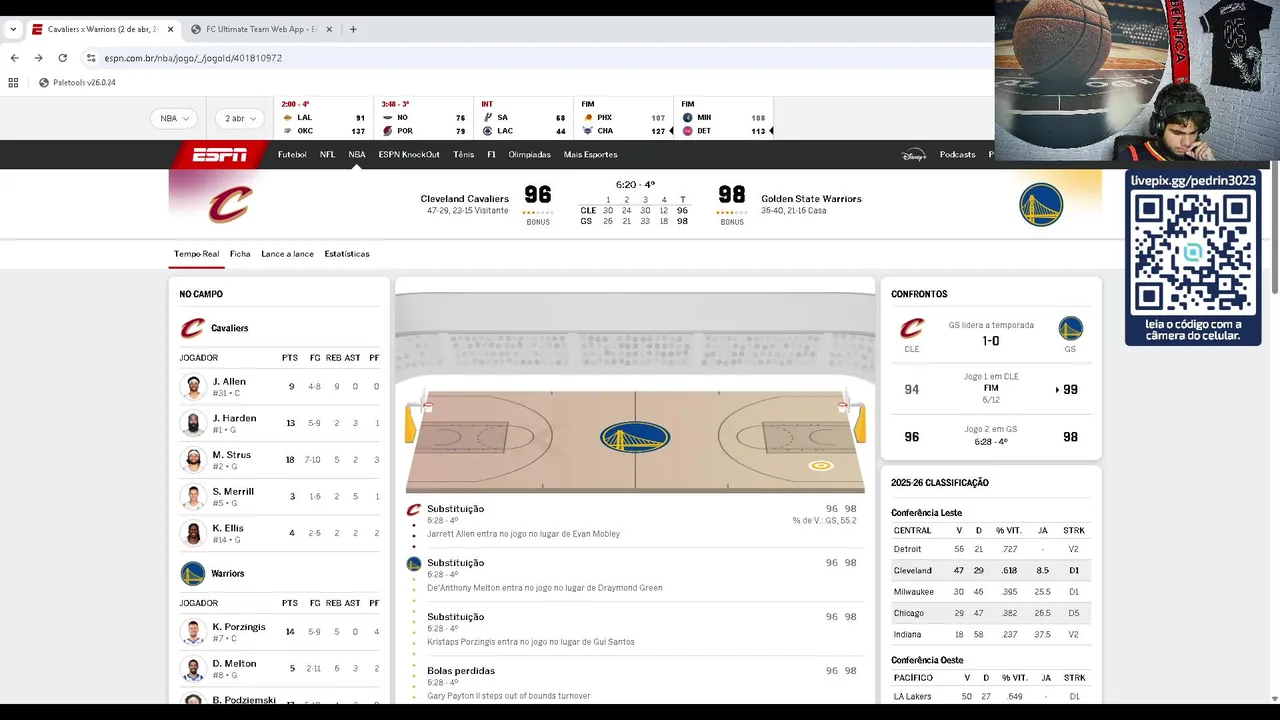View site information icon in the address bar
Viewport: 1280px width, 720px height.
click(x=92, y=58)
